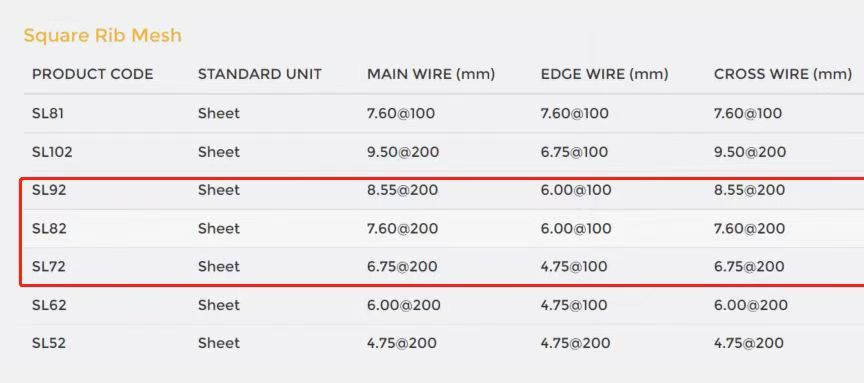Screen dimensions: 864x383
Task: Choose the SL82 product code
Action: click(x=49, y=228)
